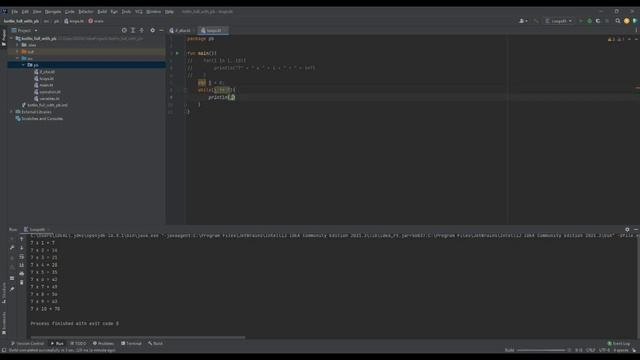Click the console horizontal scrollbar

pos(138,338)
